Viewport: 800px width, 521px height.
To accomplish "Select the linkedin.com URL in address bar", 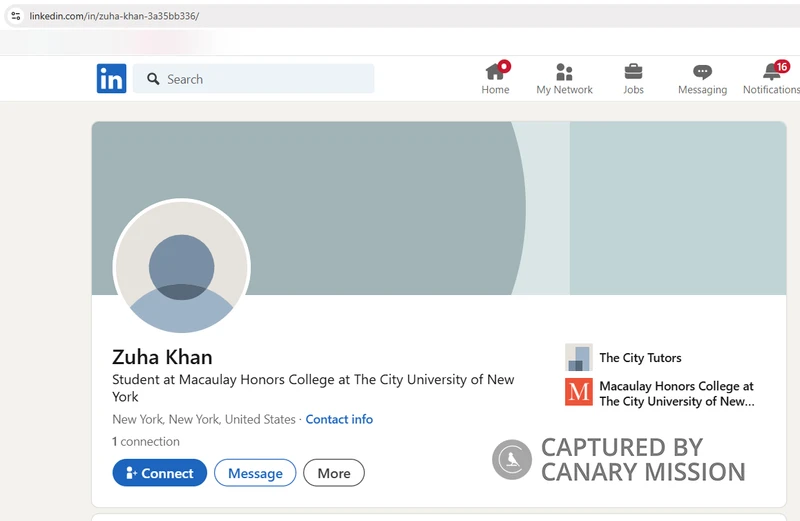I will [114, 16].
